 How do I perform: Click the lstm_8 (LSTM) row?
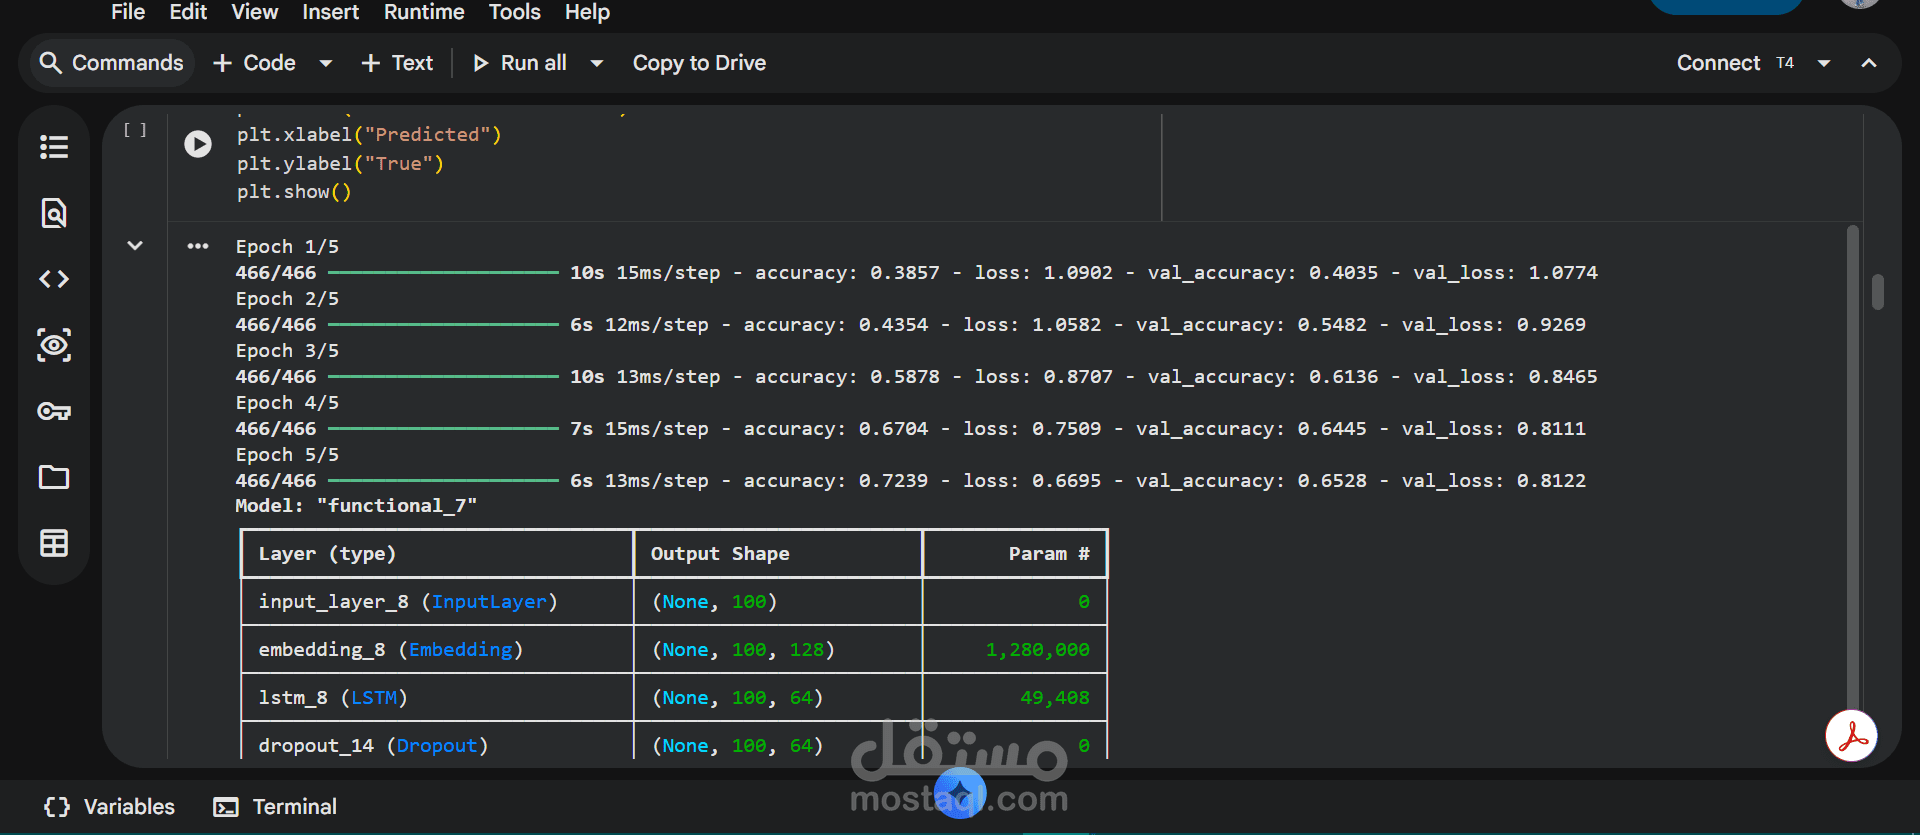coord(674,698)
